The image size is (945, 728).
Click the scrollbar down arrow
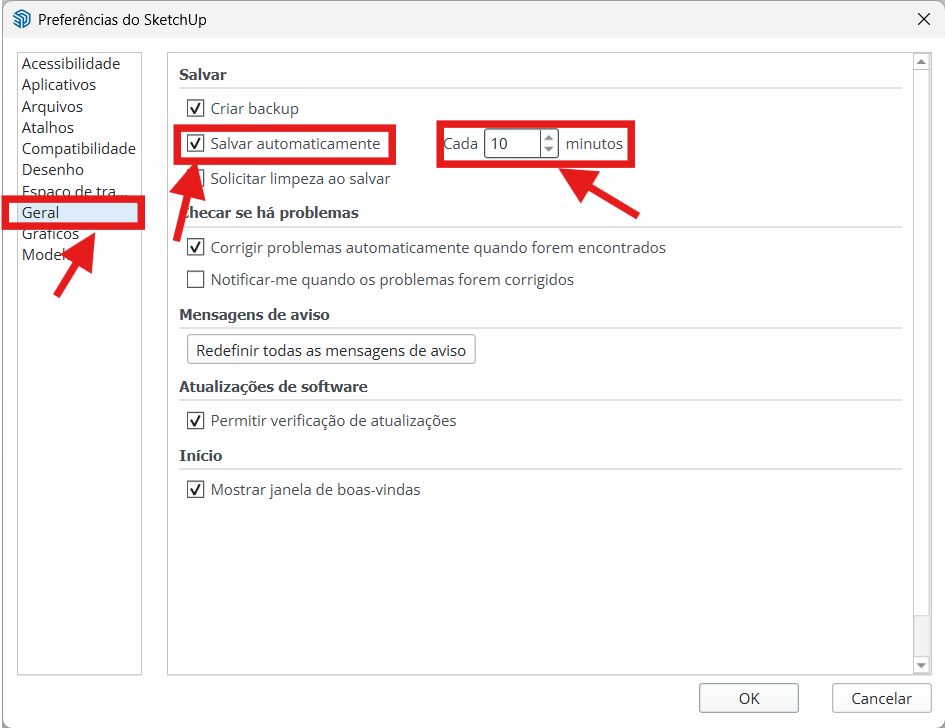coord(921,665)
